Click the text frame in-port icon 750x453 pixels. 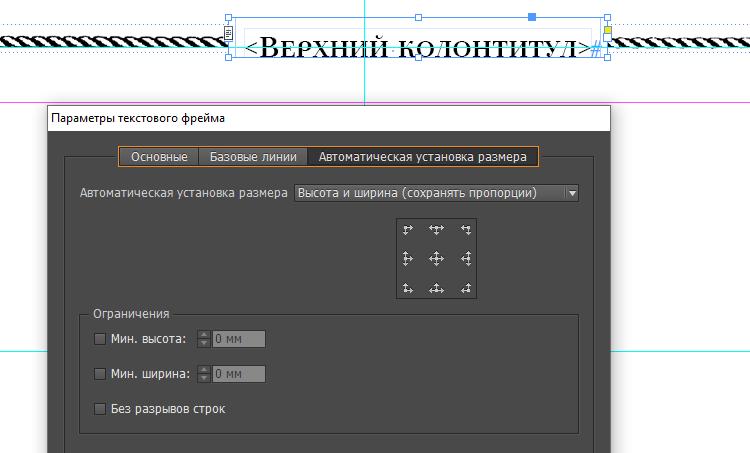point(229,33)
